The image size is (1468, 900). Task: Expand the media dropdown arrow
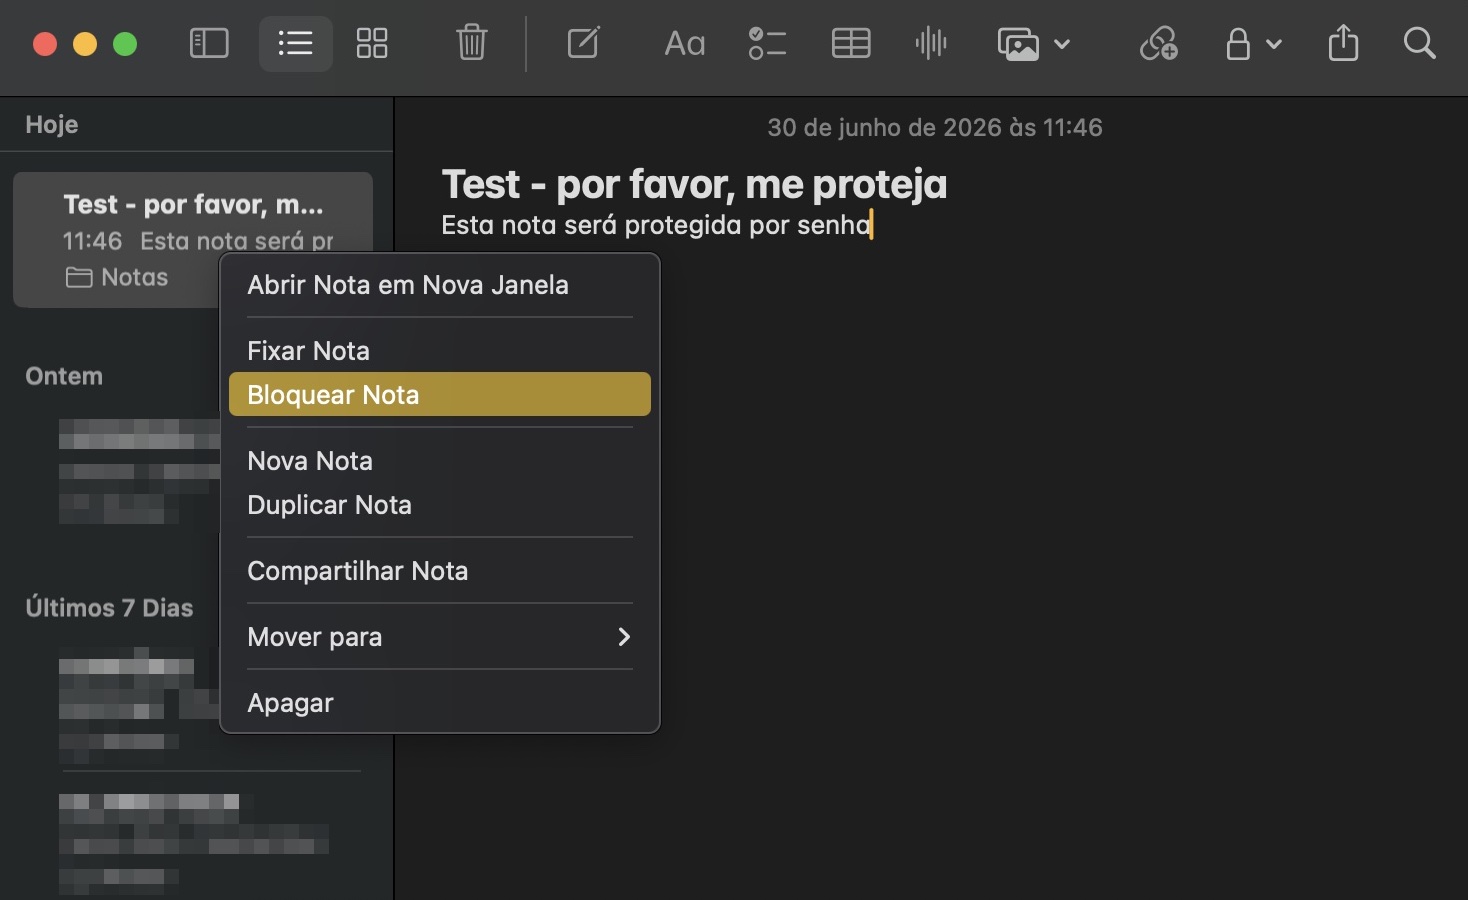point(1062,44)
